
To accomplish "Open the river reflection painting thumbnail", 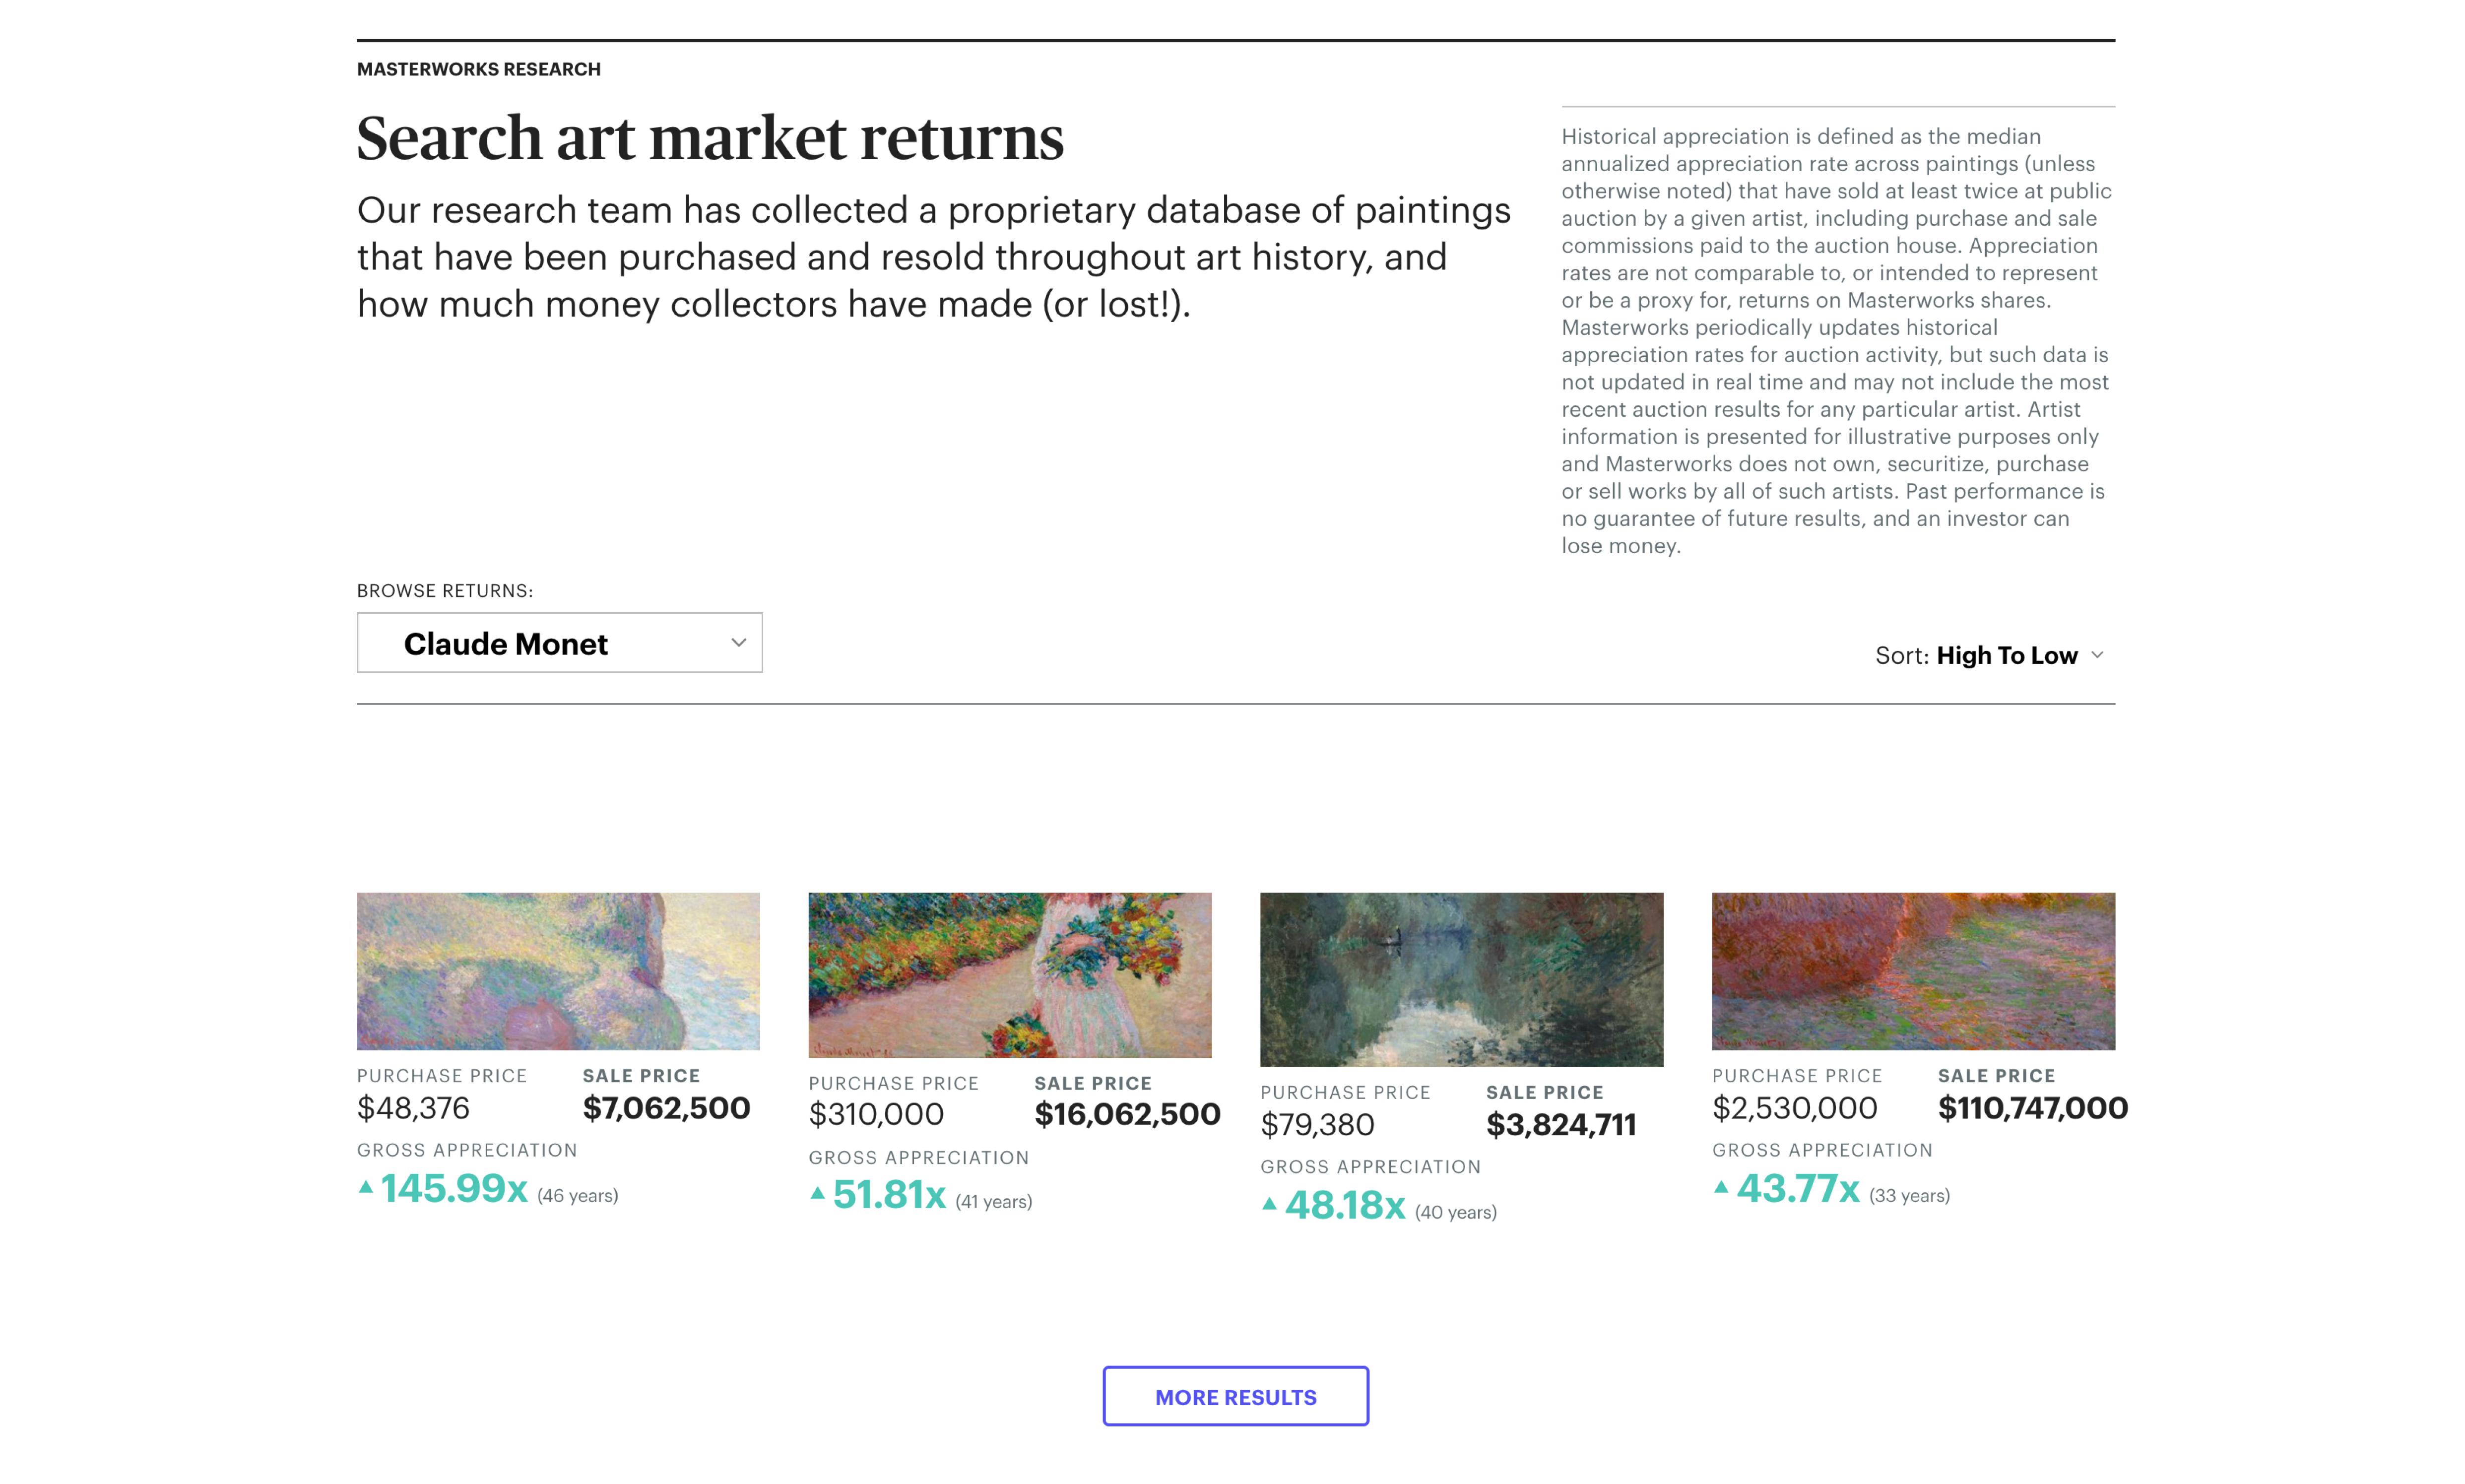I will coord(1461,979).
